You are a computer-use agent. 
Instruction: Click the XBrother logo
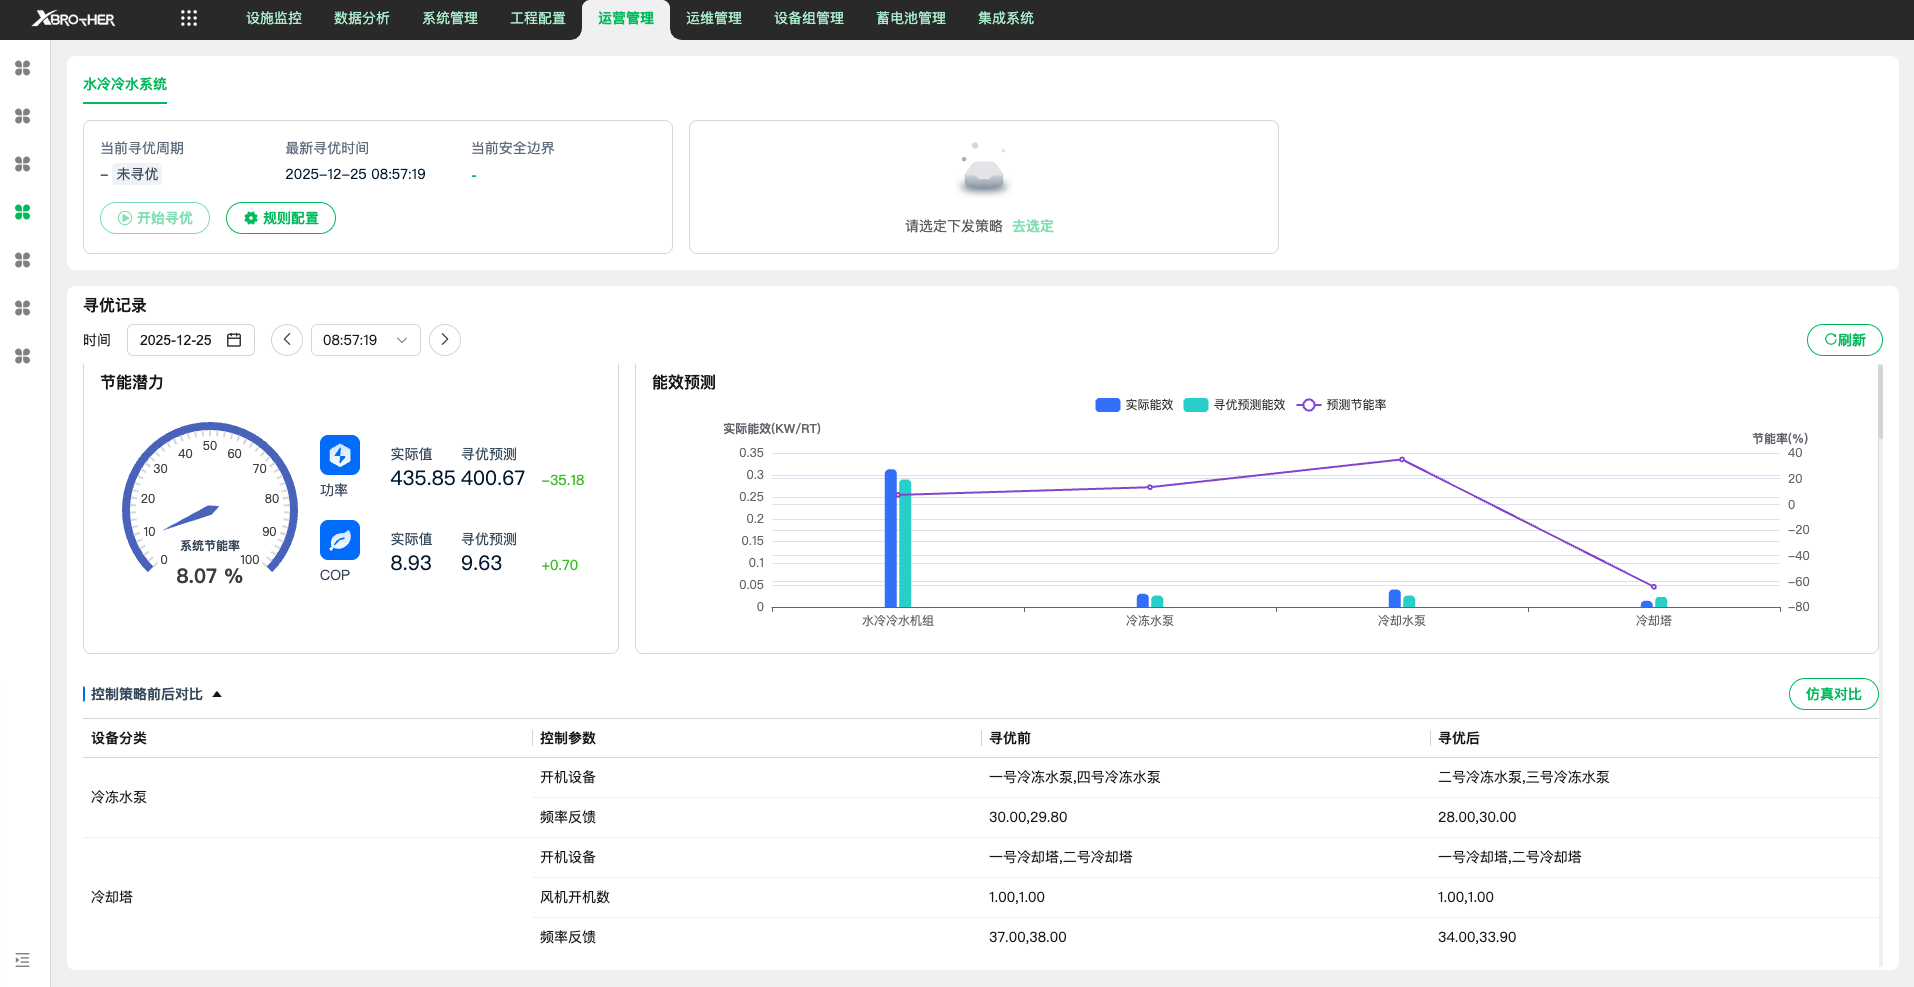coord(74,19)
